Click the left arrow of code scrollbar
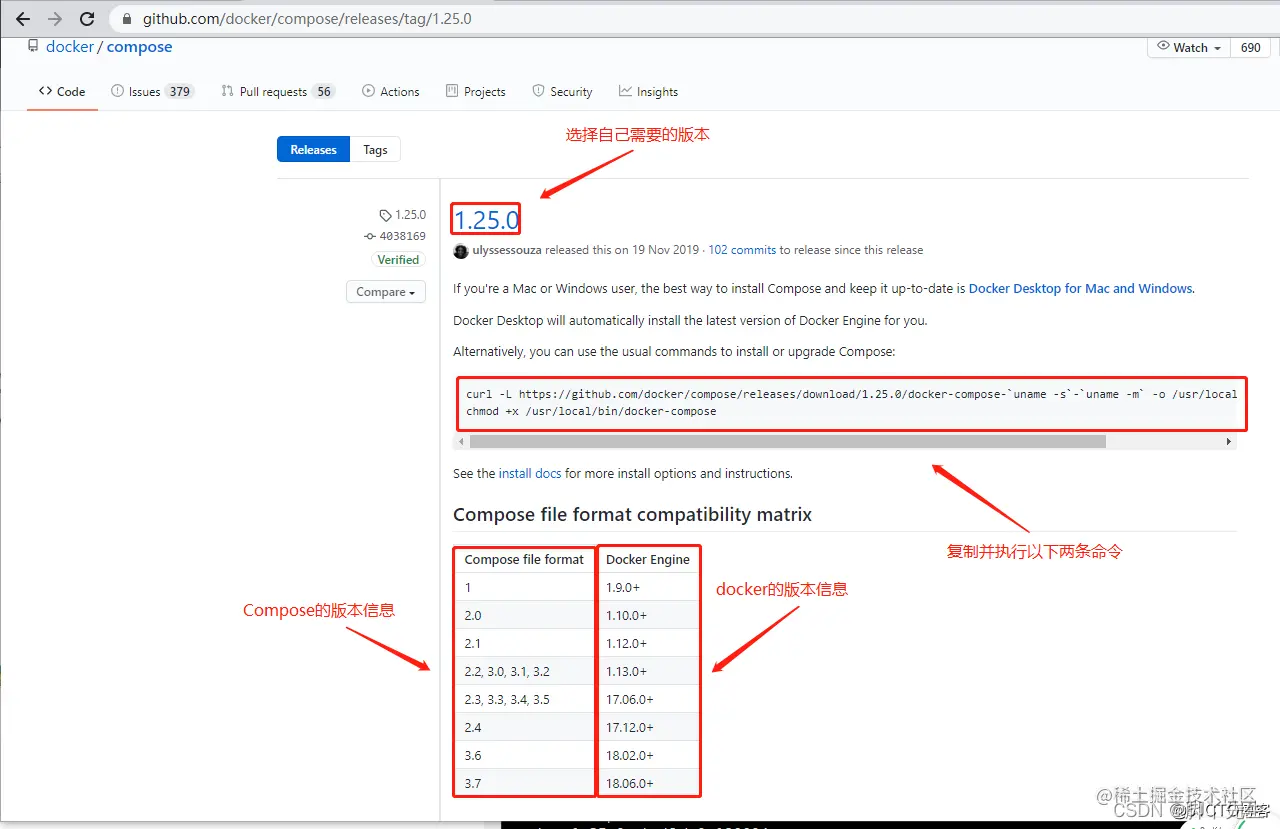Screen dimensions: 1280x829 [462, 441]
